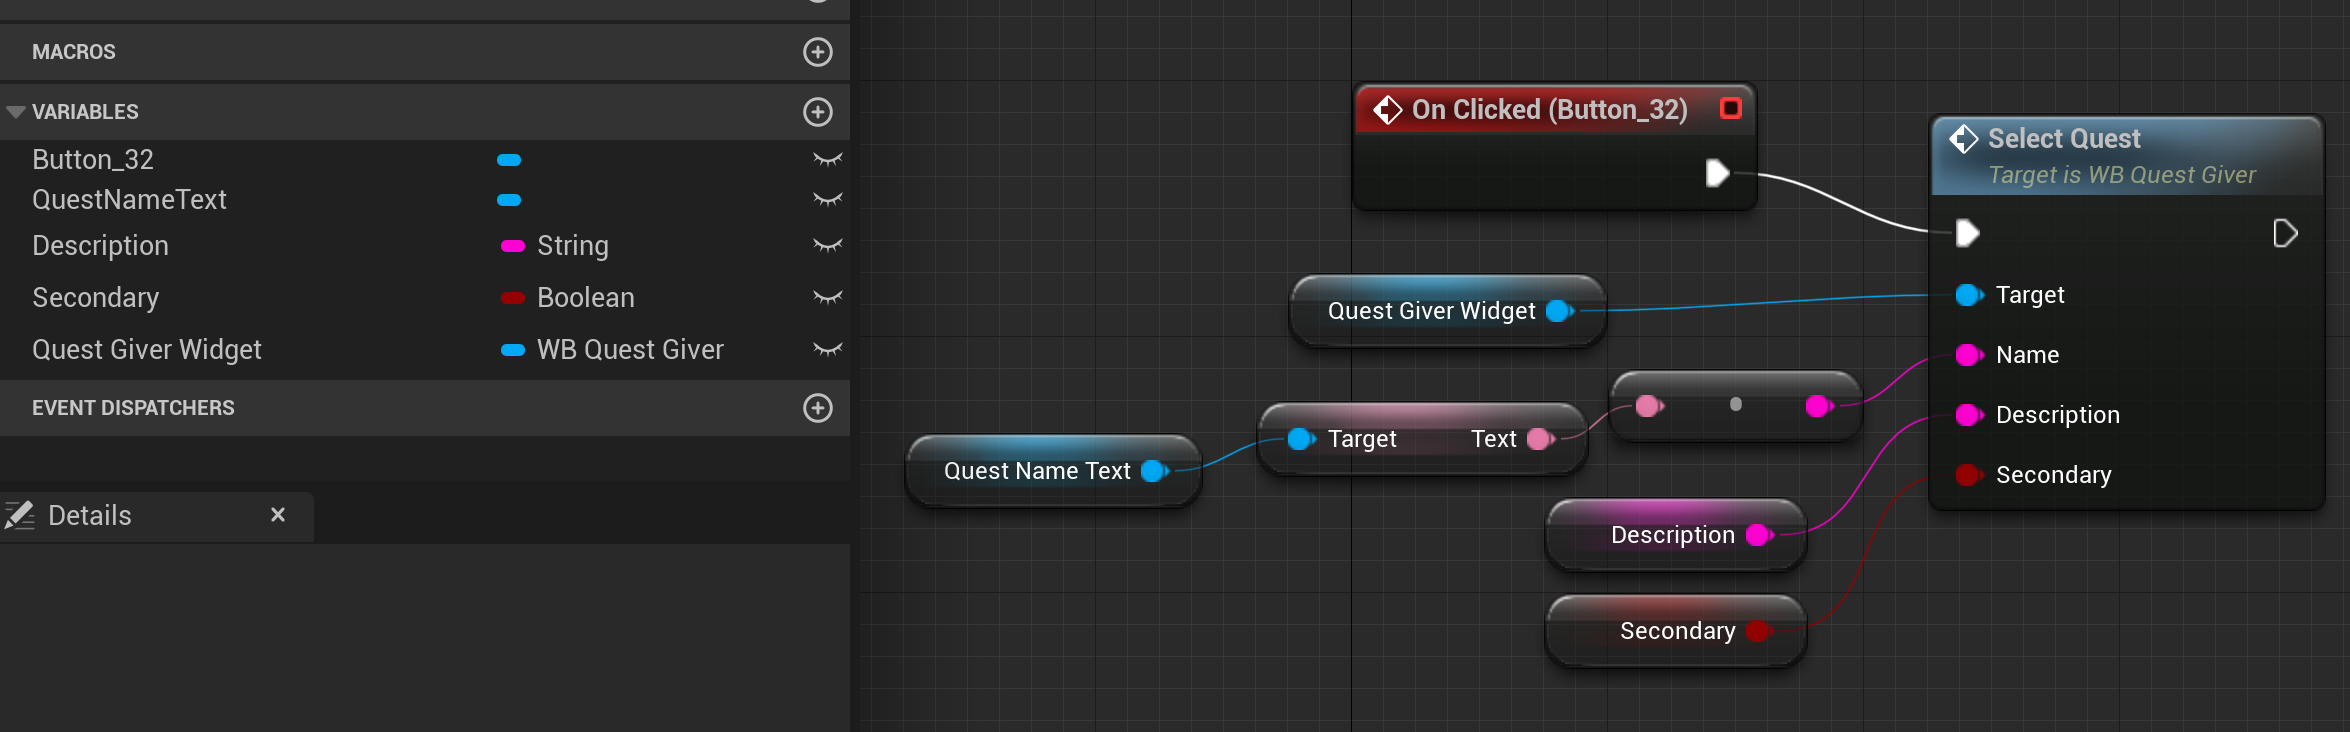
Task: Click the Select Quest input execution pin
Action: tap(1967, 234)
